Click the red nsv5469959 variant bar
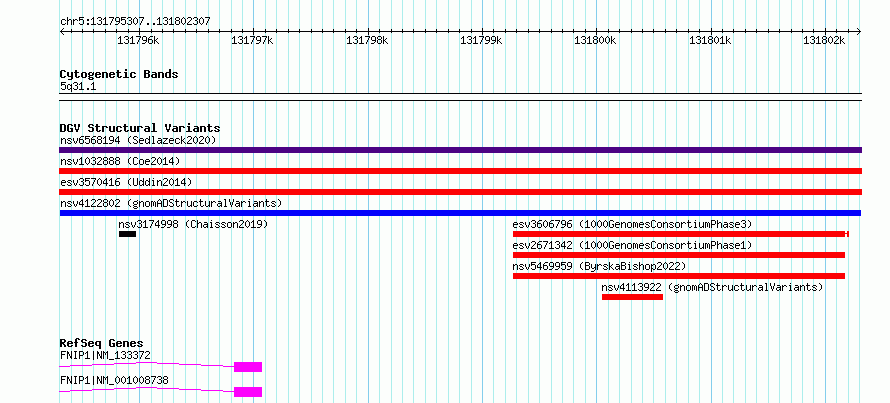The height and width of the screenshot is (403, 890). (x=679, y=276)
